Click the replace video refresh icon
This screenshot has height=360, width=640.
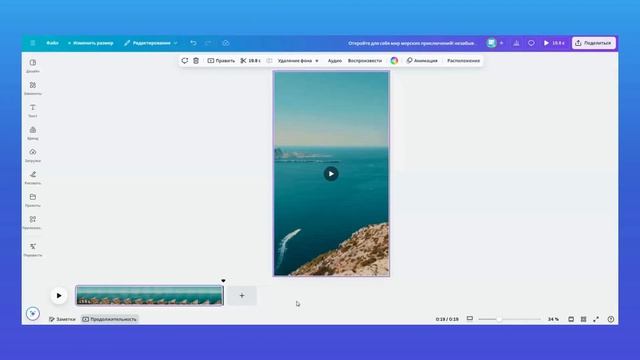coord(184,60)
